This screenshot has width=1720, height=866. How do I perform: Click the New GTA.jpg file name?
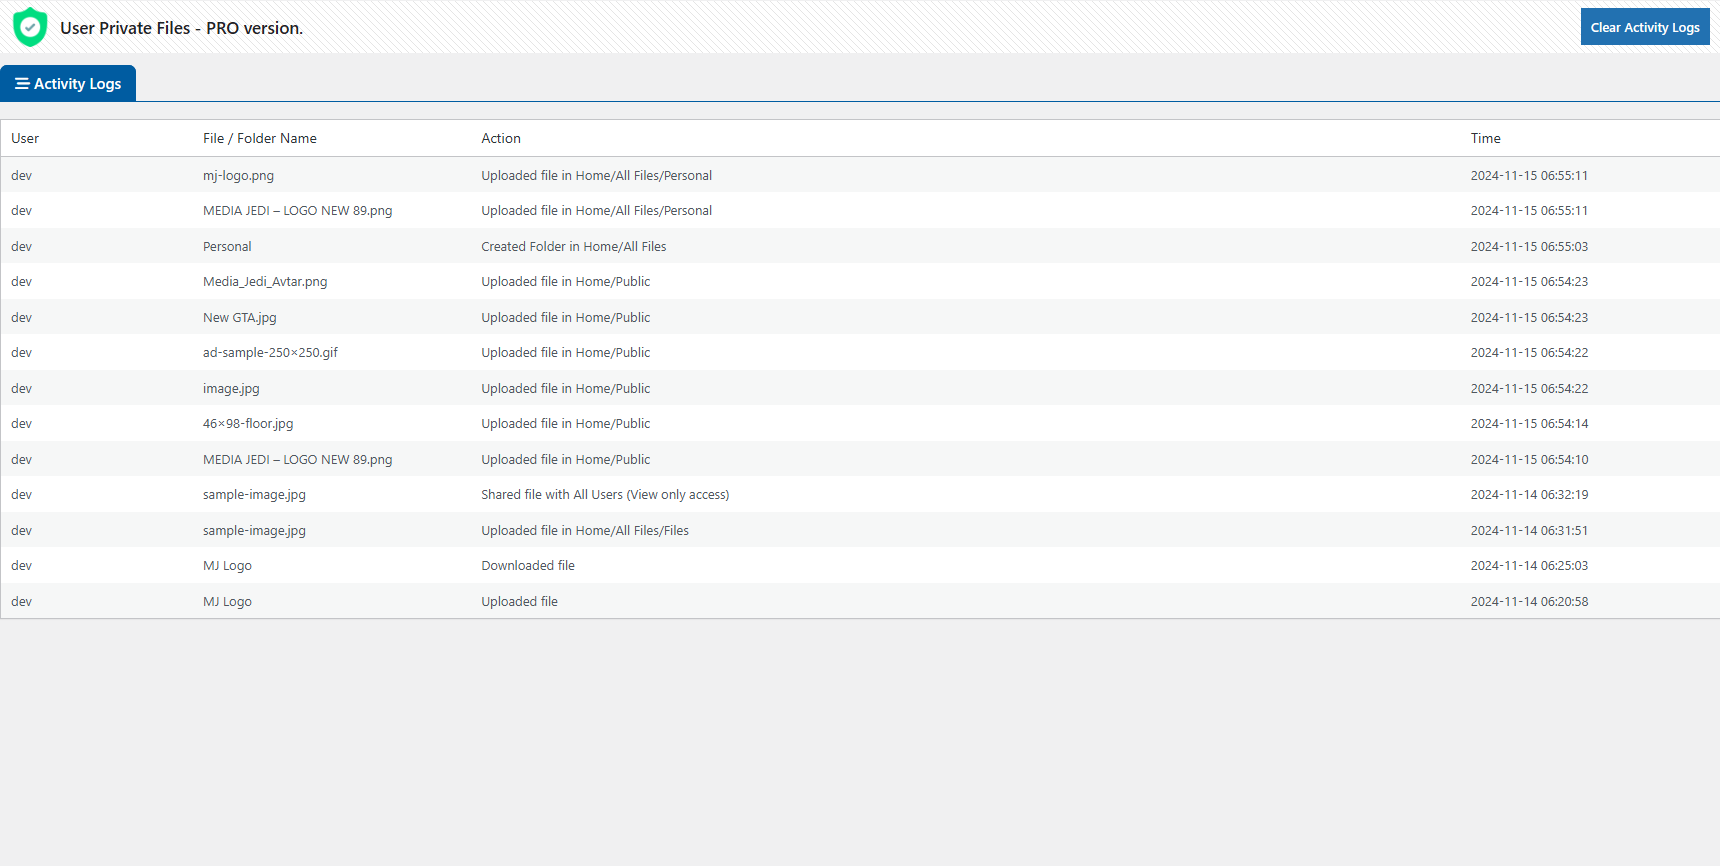pos(239,318)
